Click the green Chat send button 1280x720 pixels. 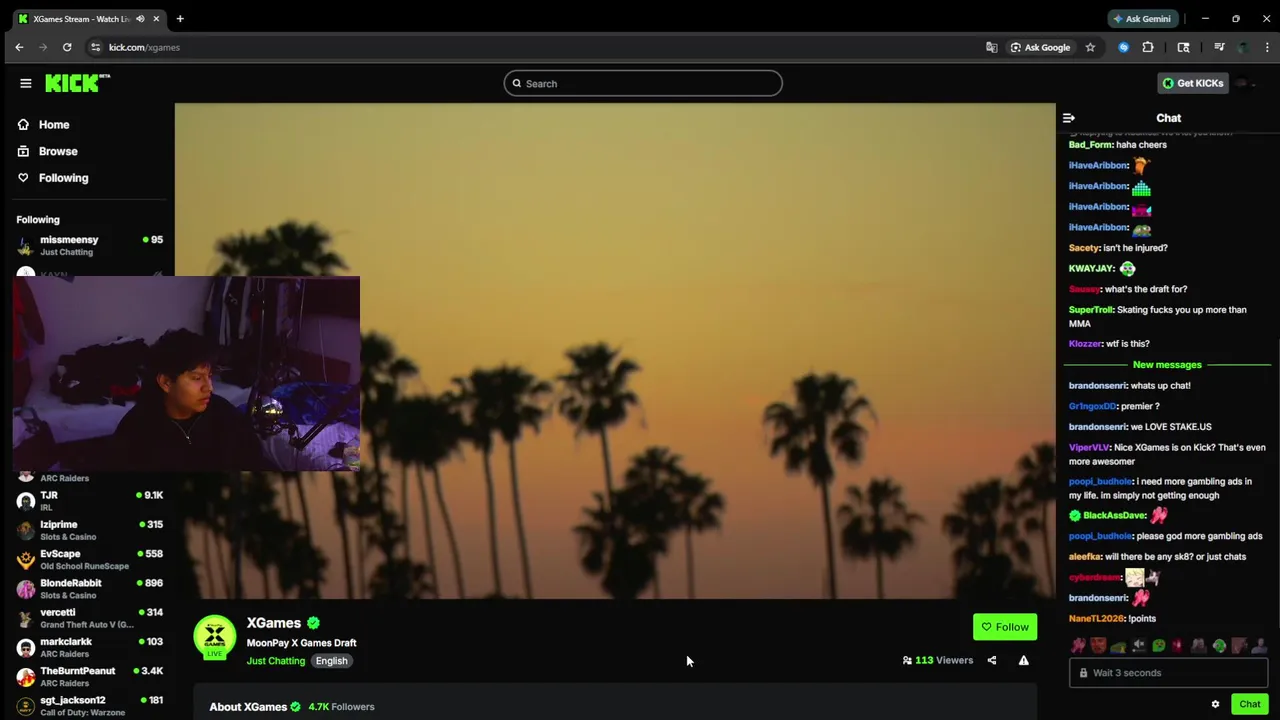1250,705
